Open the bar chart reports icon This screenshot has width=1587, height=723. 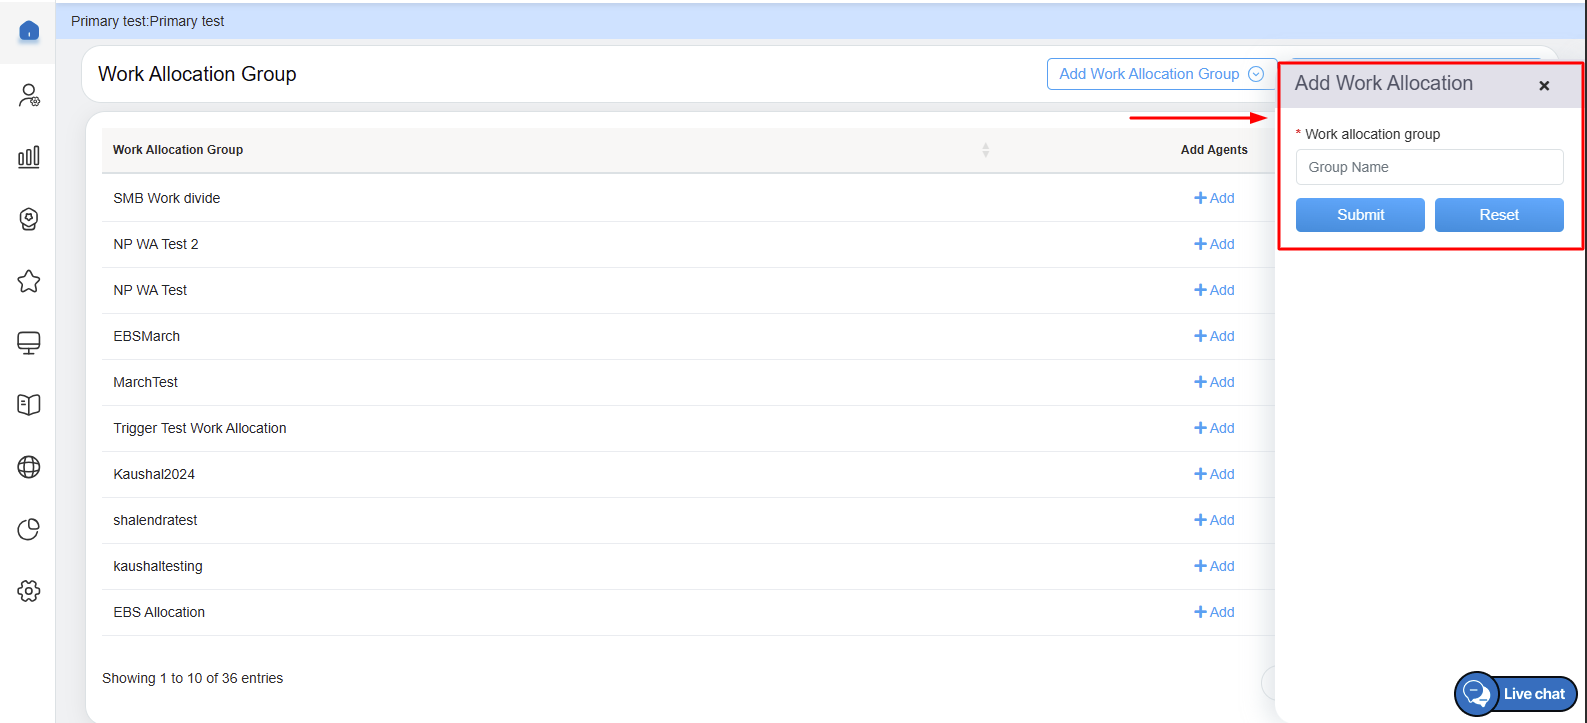tap(29, 157)
